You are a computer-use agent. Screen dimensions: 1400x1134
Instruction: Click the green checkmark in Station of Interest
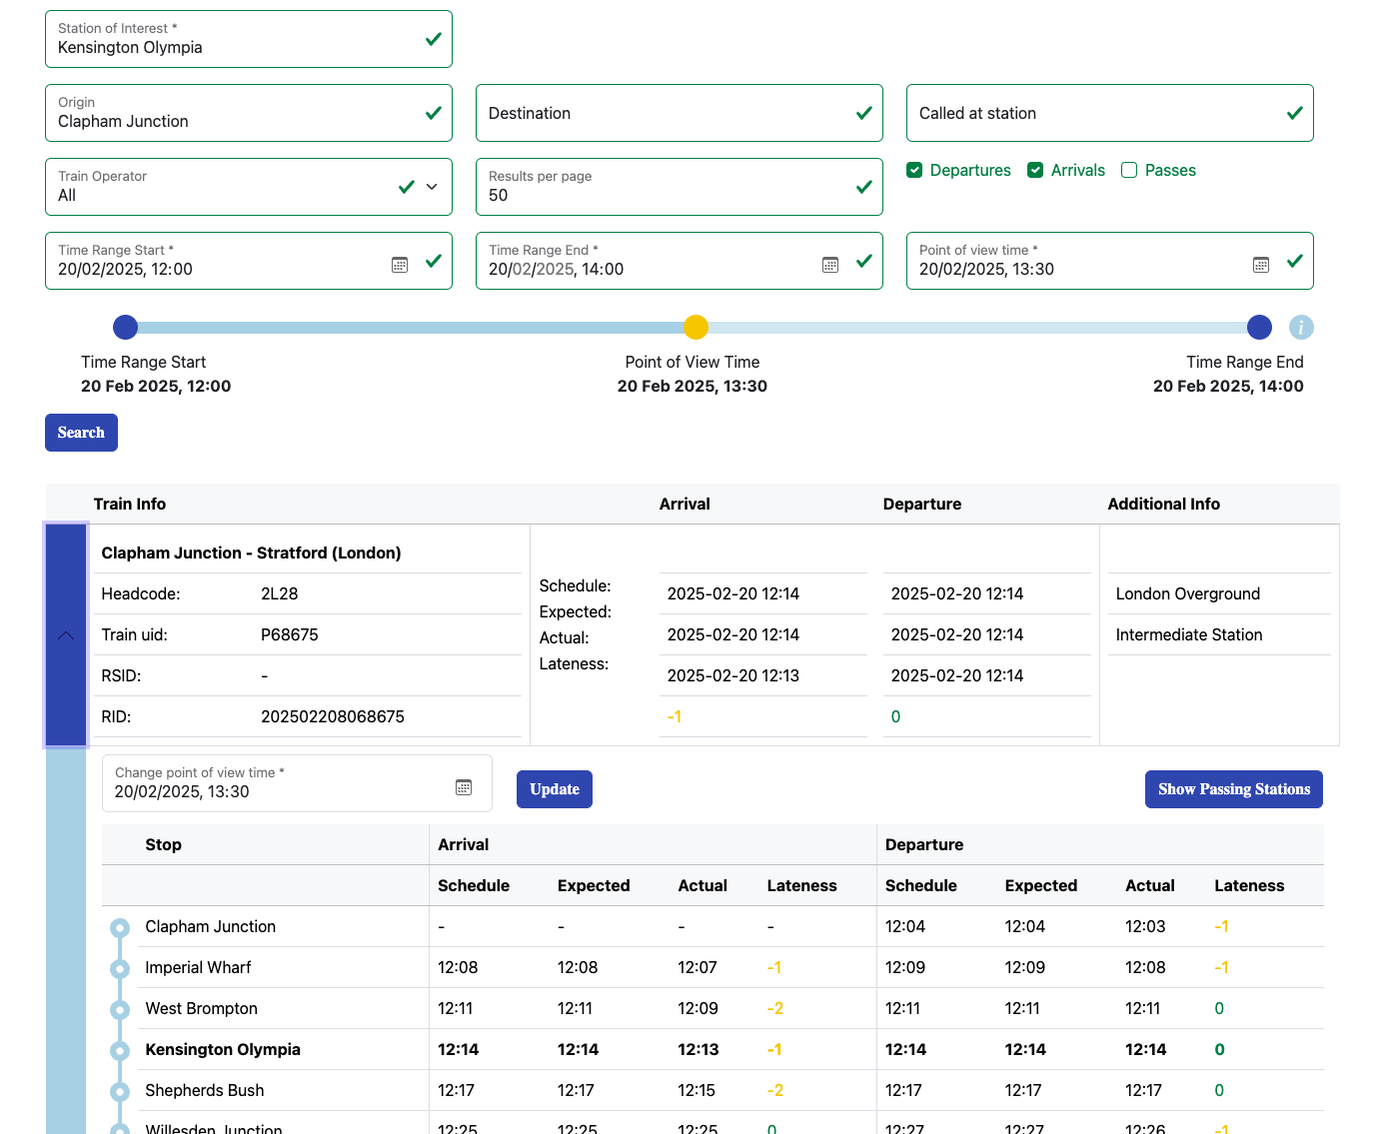[x=432, y=39]
